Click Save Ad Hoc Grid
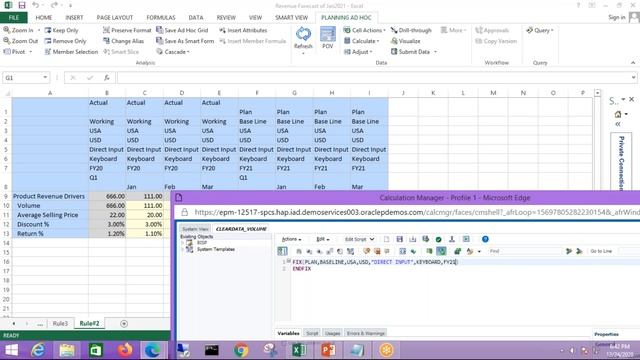Viewport: 640px width, 360px height. [182, 30]
